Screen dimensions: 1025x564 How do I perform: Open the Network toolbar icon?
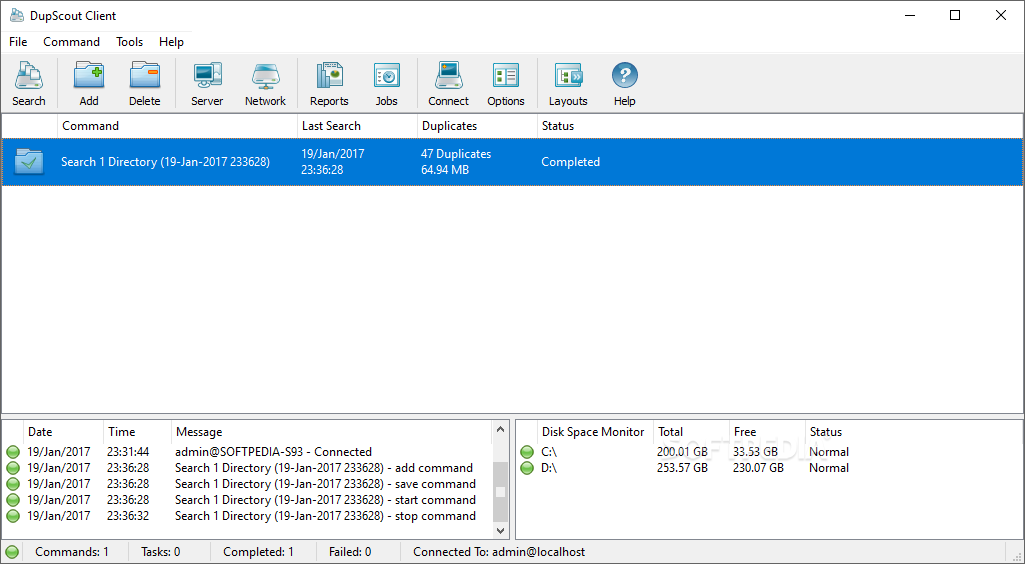265,75
